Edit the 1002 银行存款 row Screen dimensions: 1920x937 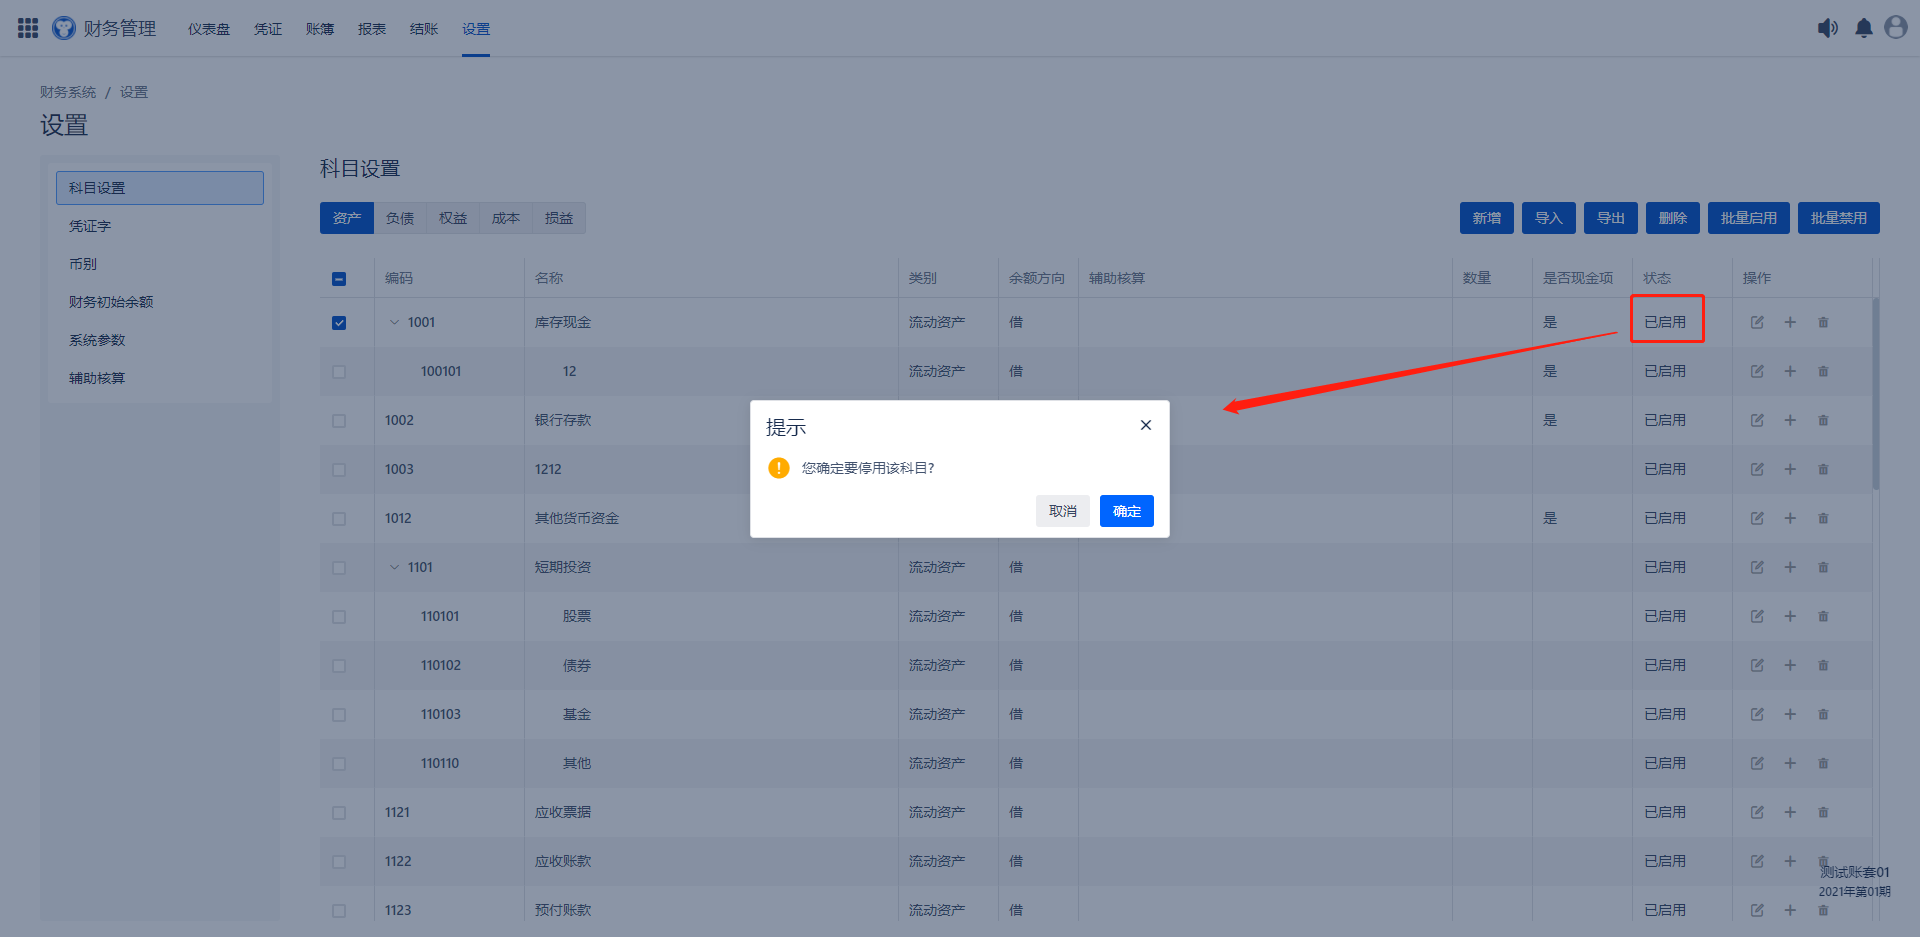tap(1757, 420)
